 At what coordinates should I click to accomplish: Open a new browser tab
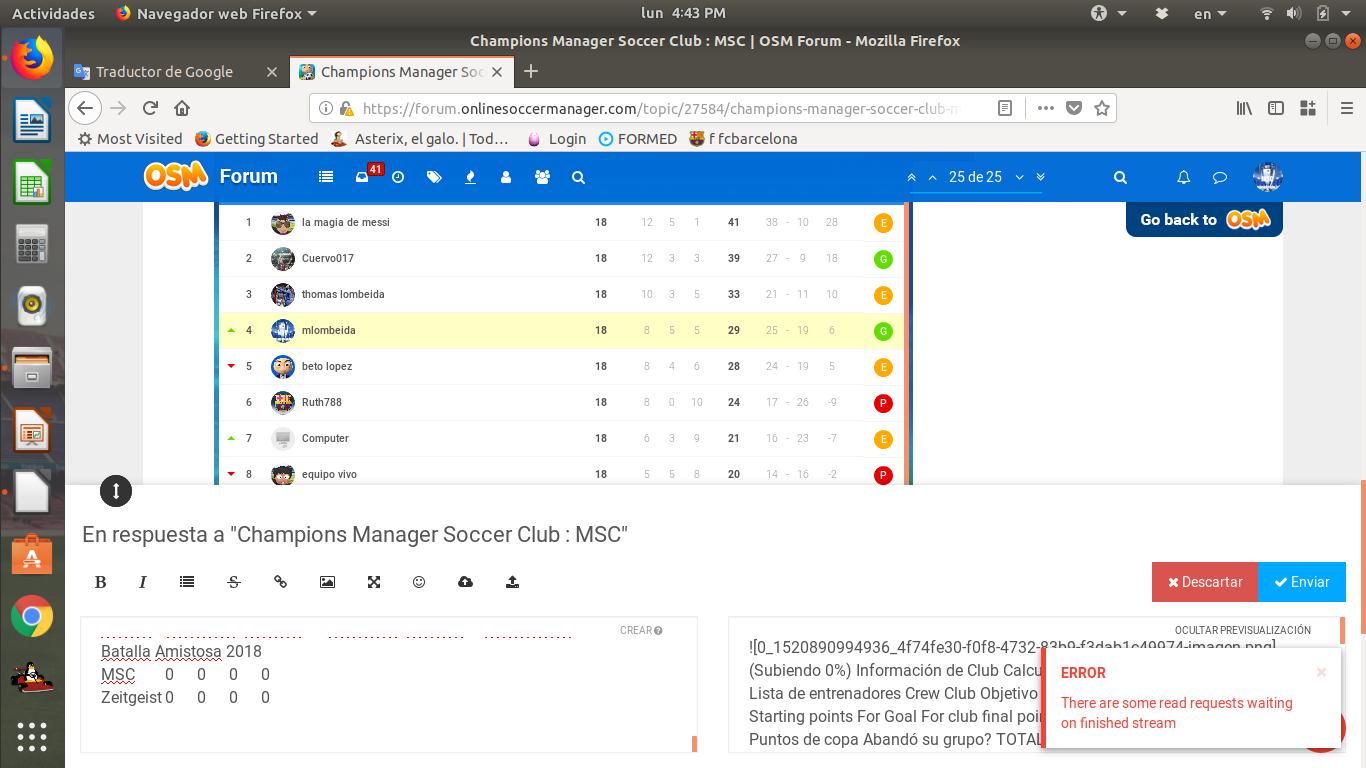click(531, 71)
